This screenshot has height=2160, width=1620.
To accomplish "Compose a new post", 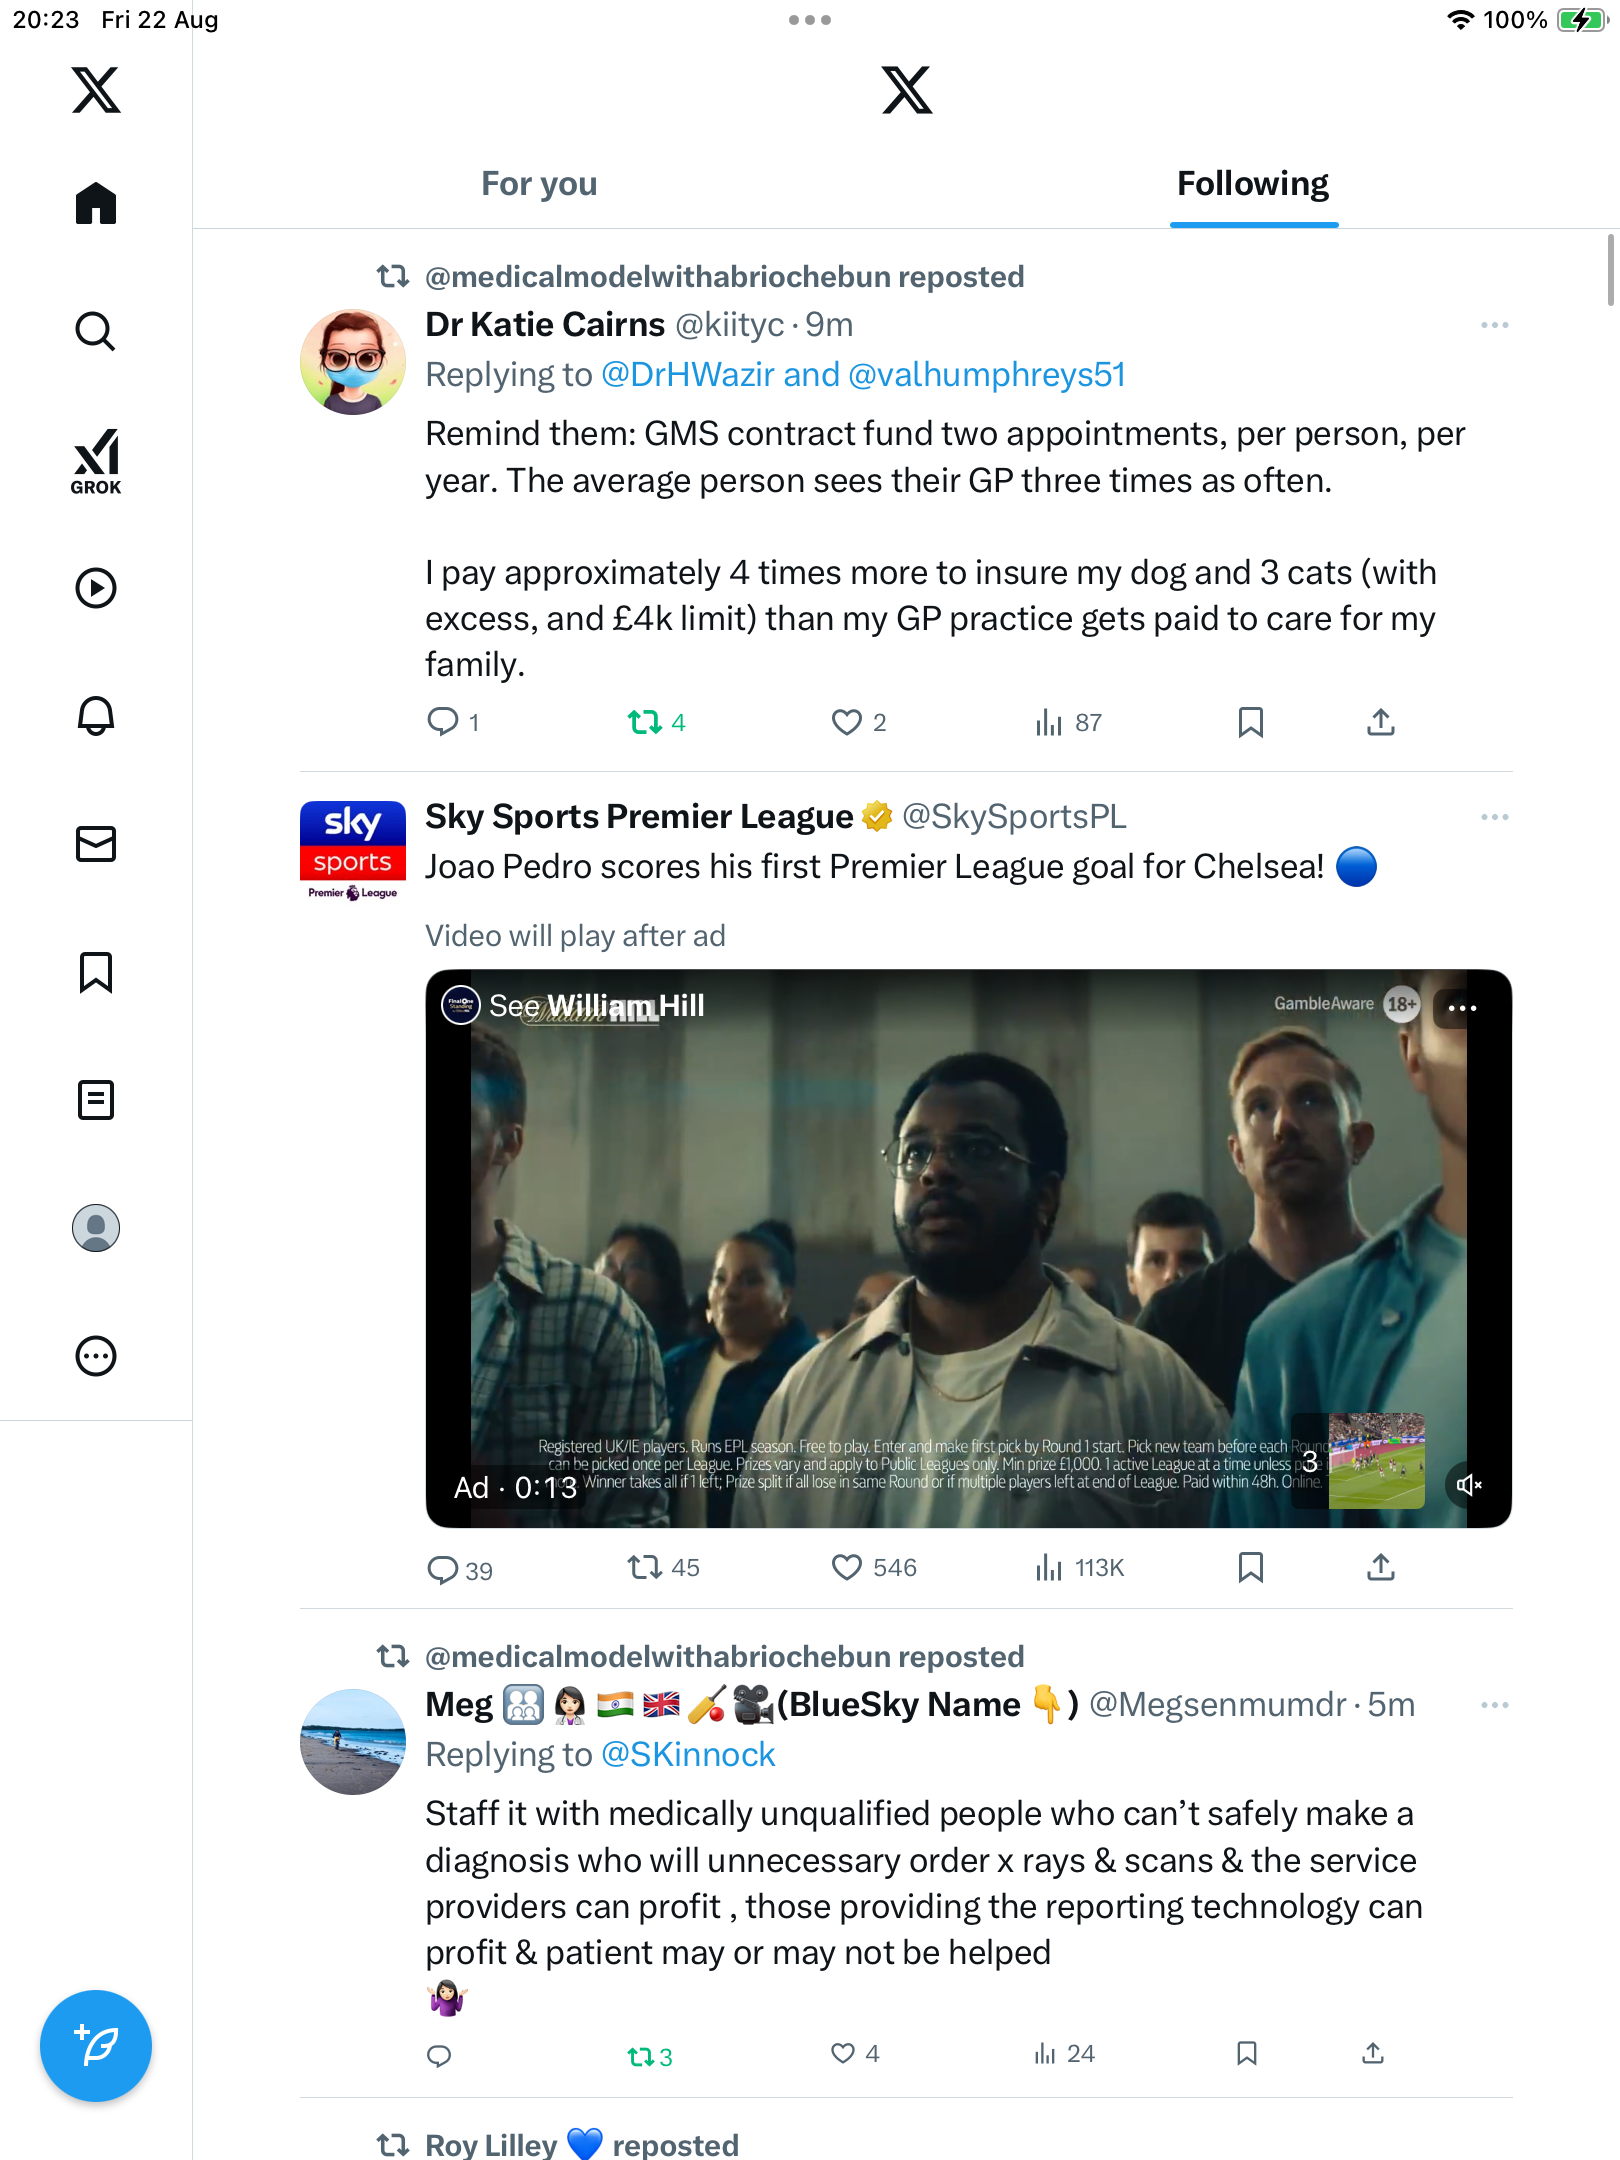I will click(x=96, y=2046).
